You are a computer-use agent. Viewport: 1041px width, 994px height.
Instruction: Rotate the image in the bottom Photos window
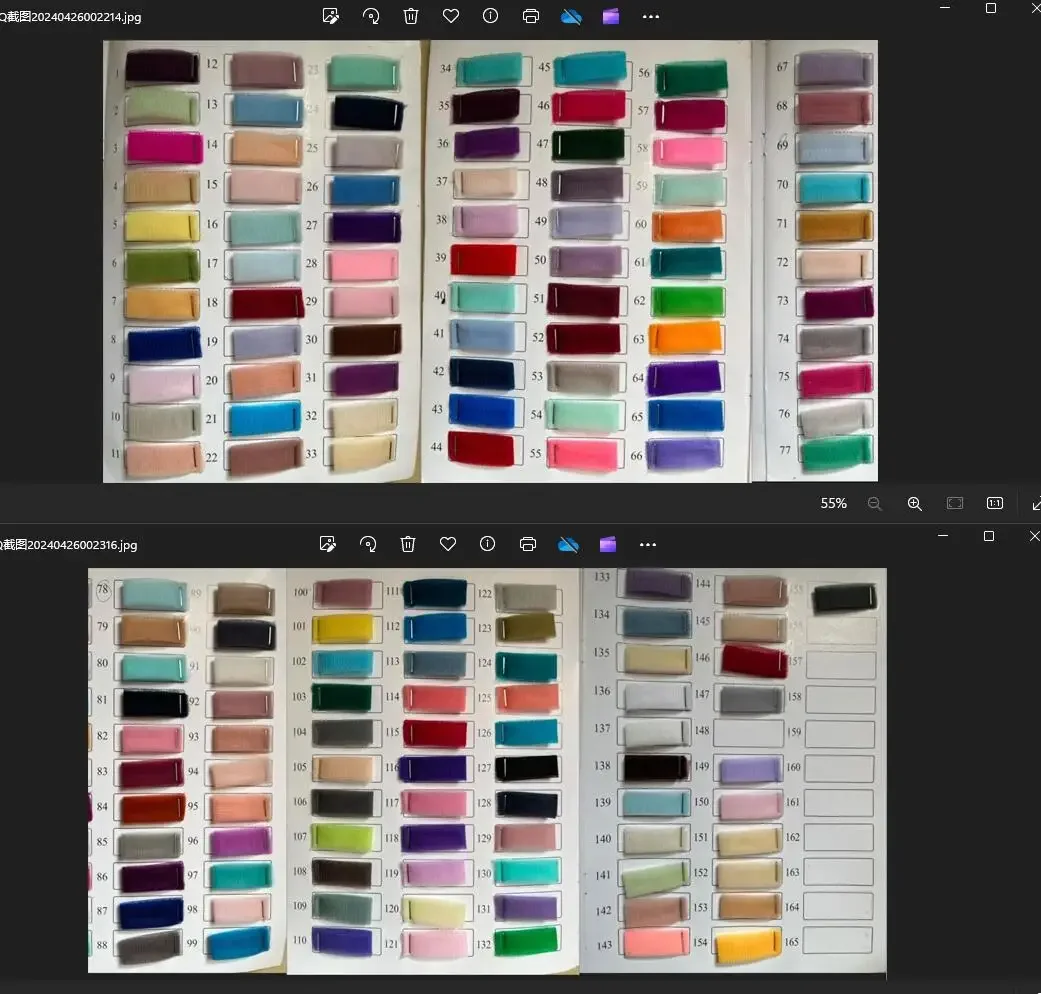click(x=368, y=544)
